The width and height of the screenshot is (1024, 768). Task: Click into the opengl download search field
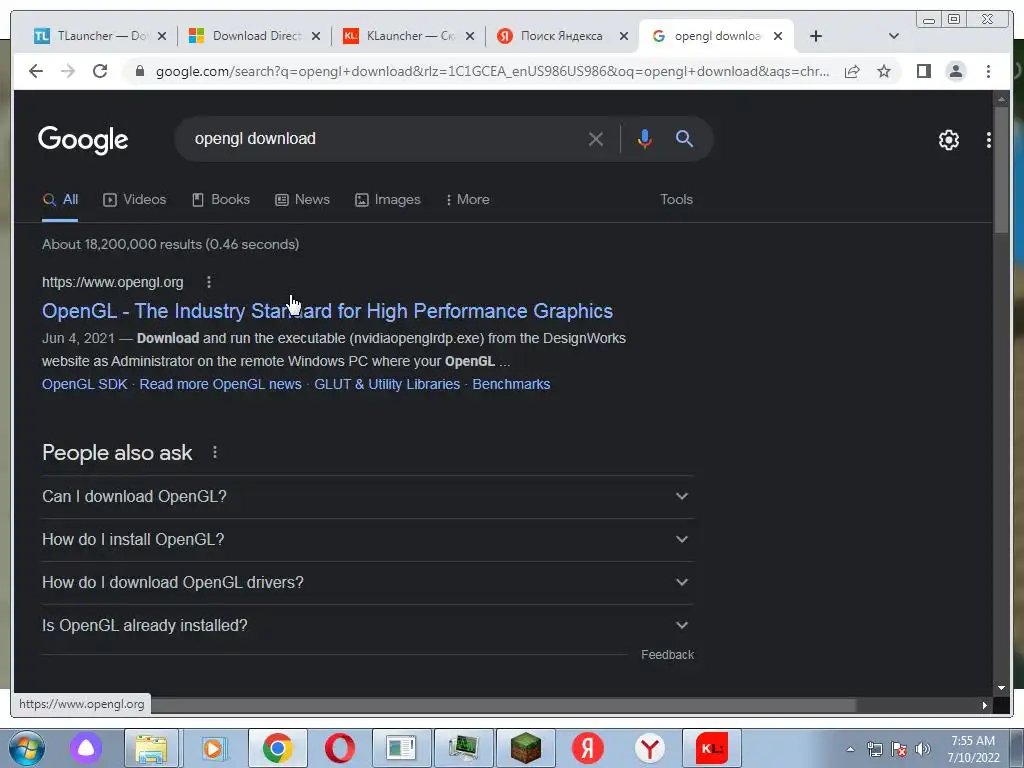click(x=385, y=138)
